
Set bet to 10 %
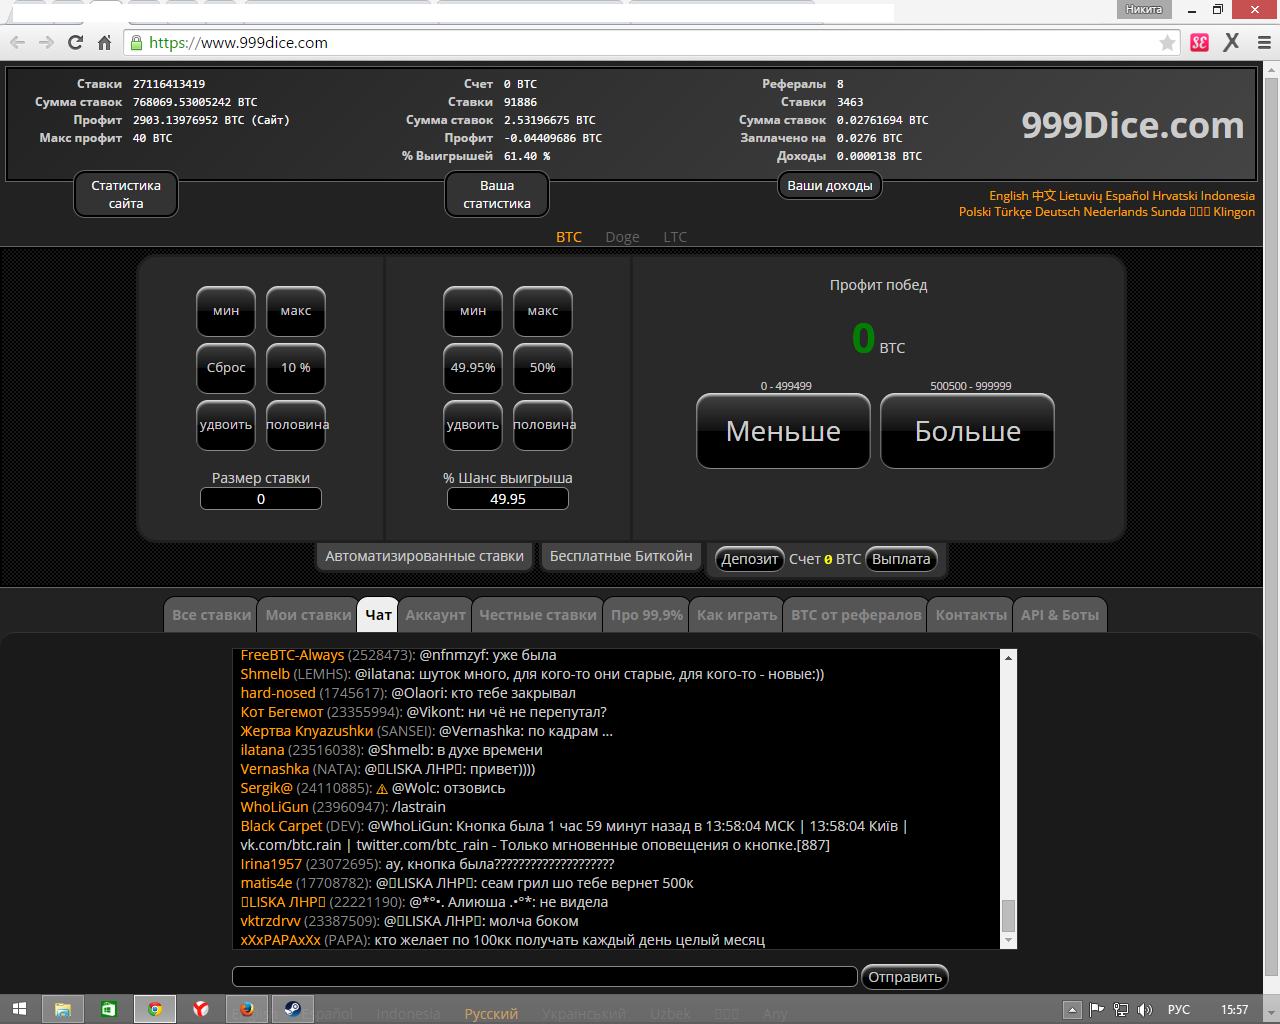point(296,368)
